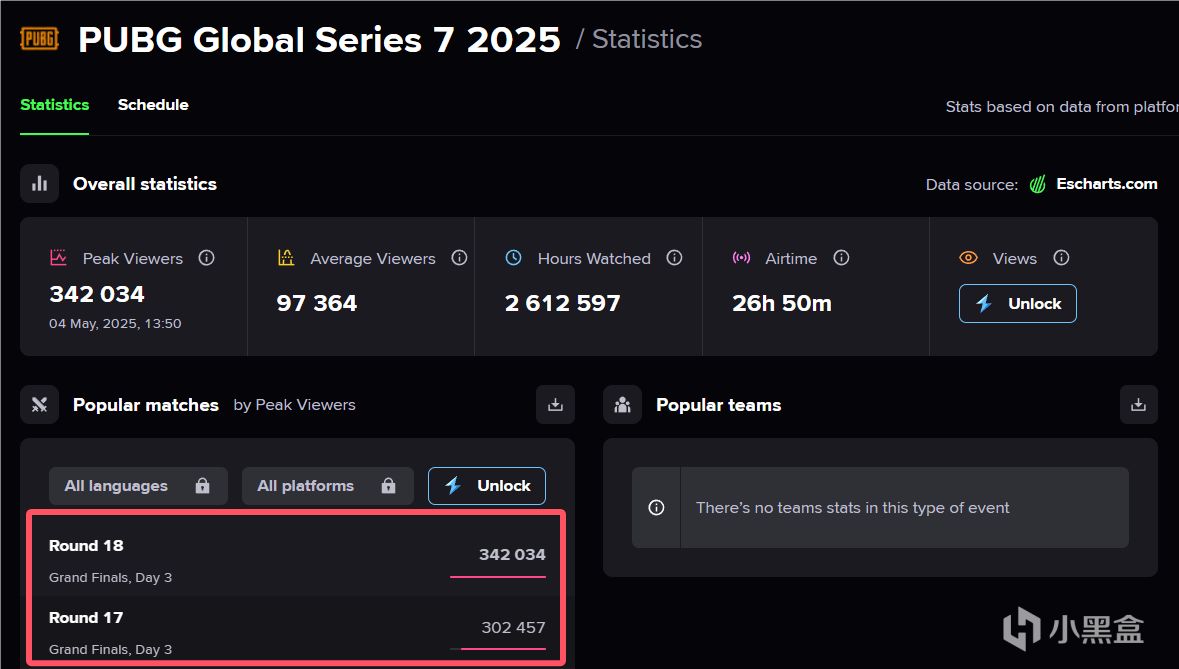Open the All platforms dropdown
The height and width of the screenshot is (669, 1179).
coord(328,486)
